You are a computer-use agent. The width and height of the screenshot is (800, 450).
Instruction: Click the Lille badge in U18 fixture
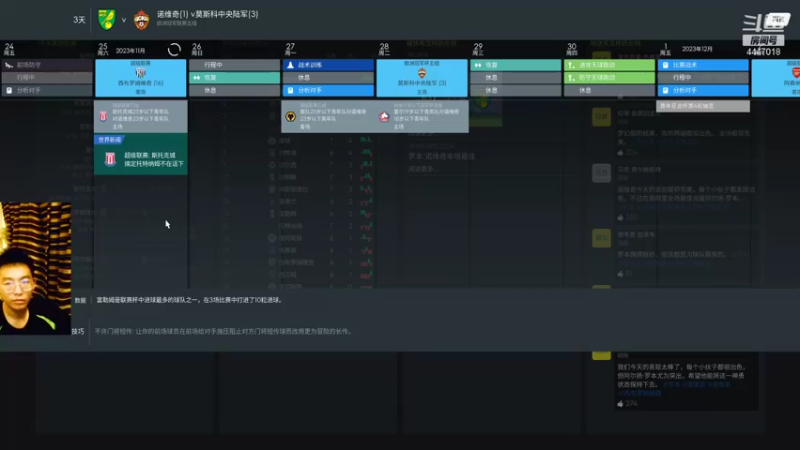click(384, 117)
